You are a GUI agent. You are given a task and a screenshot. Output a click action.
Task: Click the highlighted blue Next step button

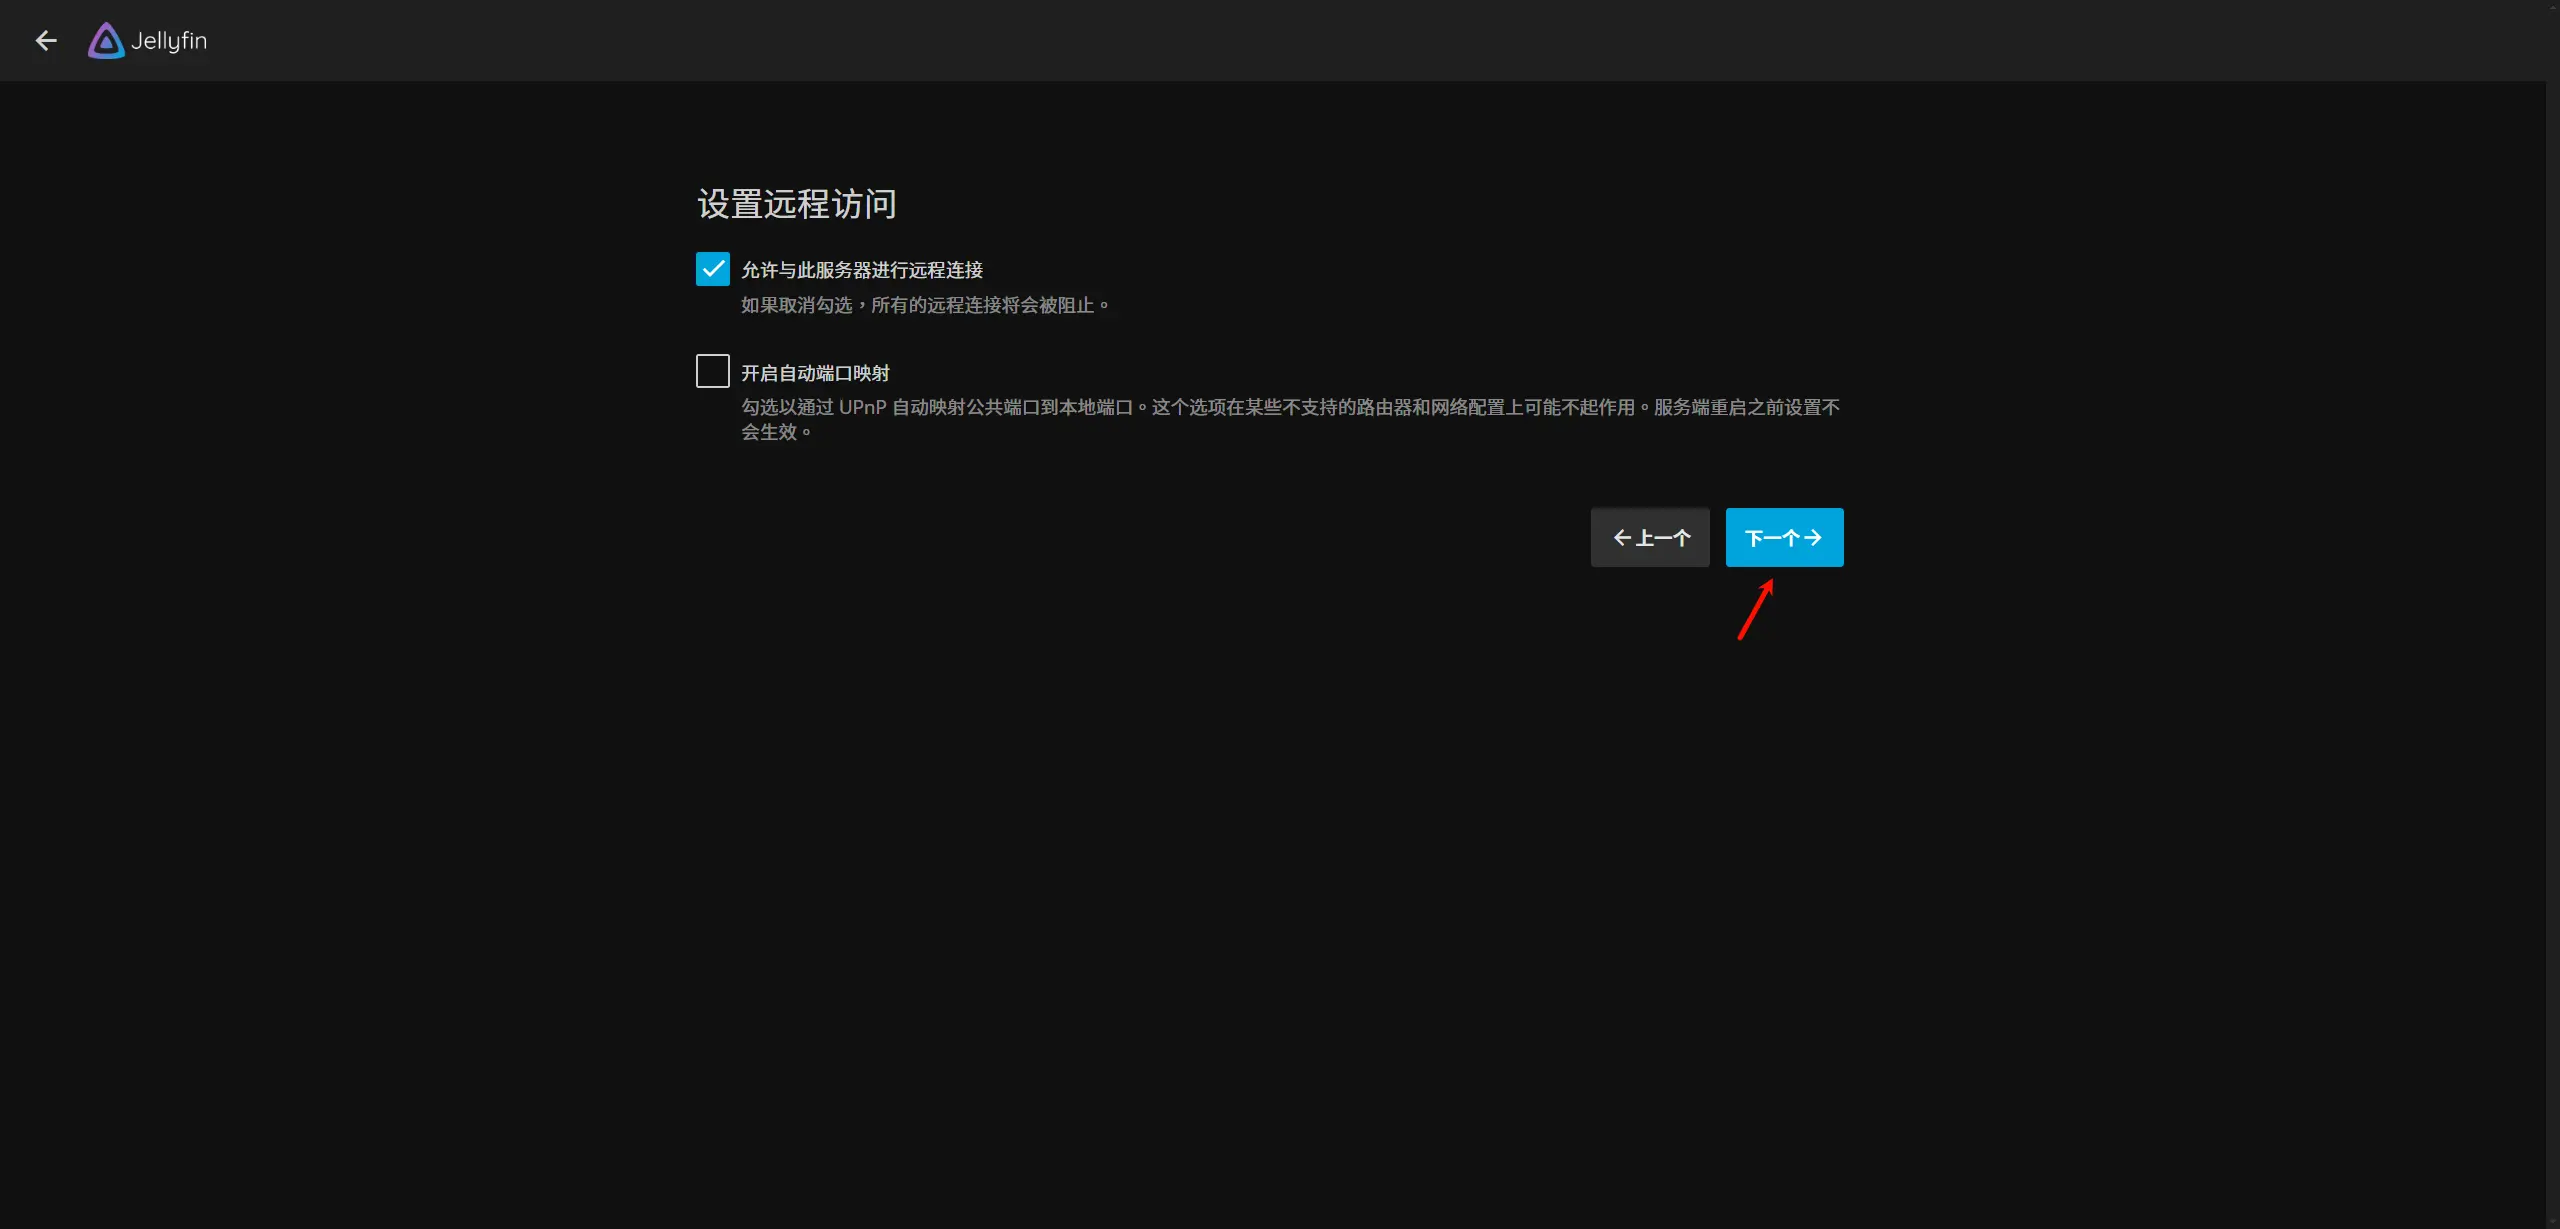tap(1784, 537)
